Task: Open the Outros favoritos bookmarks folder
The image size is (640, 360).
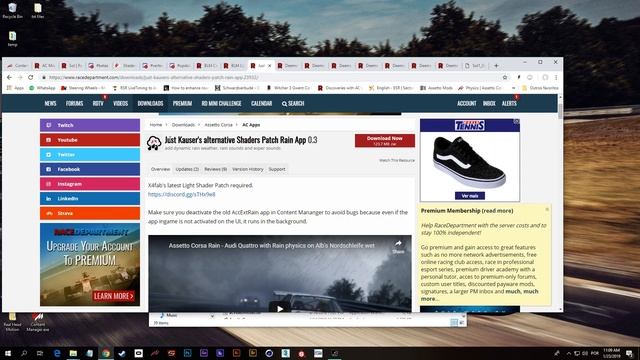Action: pos(540,88)
